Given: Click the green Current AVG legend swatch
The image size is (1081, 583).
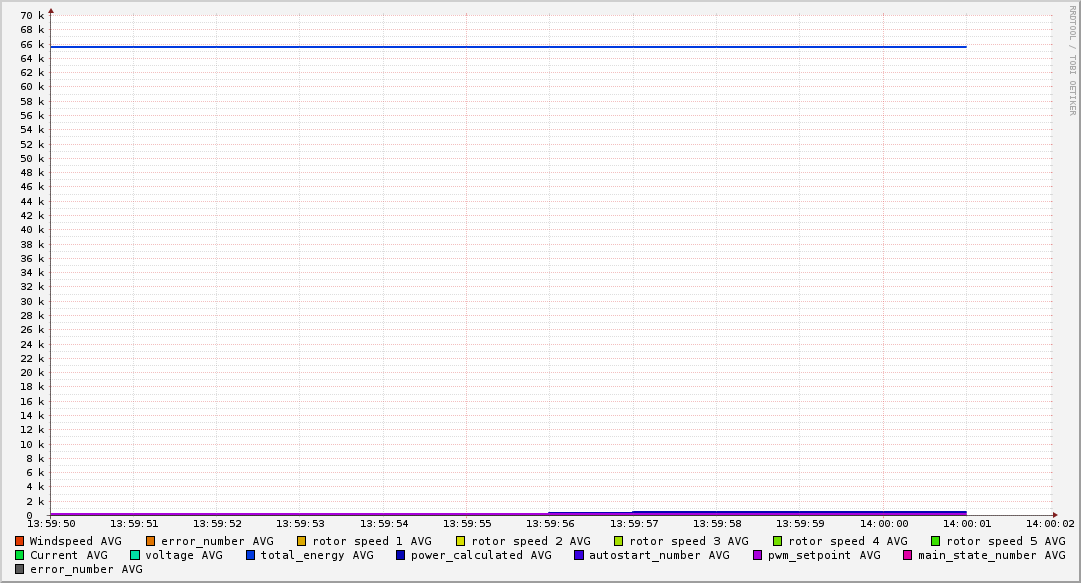Looking at the screenshot, I should tap(19, 555).
